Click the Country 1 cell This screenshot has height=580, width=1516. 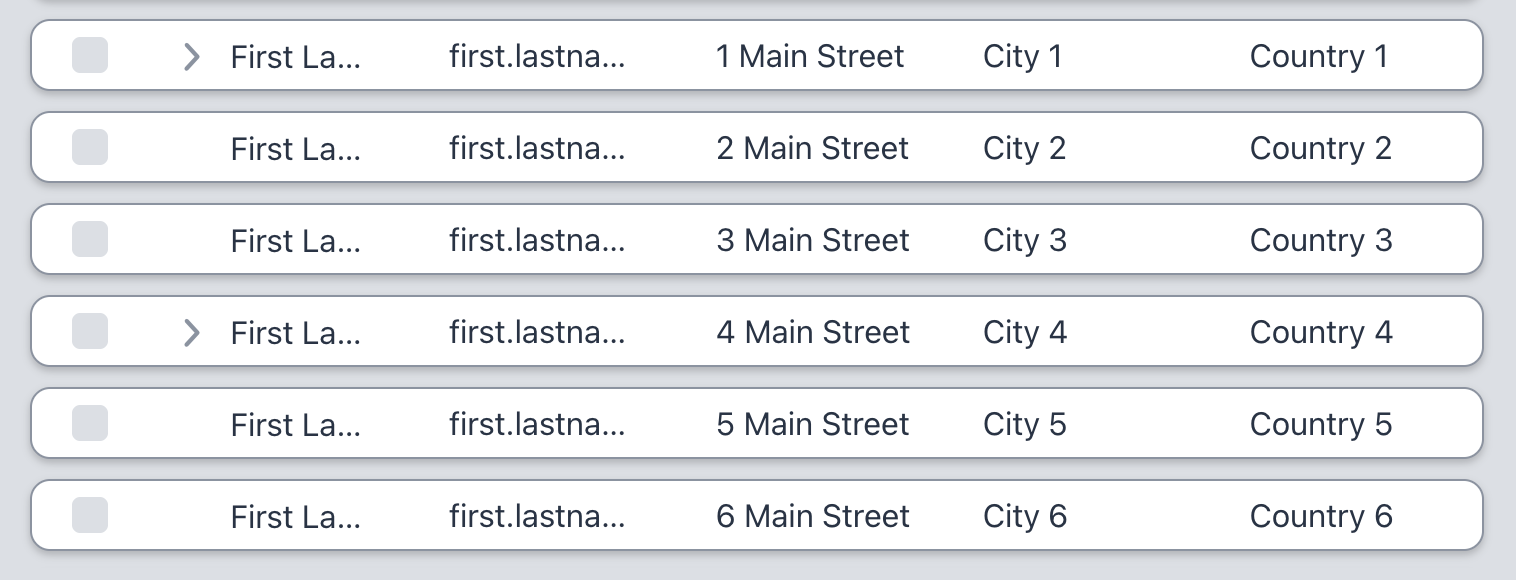(1319, 57)
